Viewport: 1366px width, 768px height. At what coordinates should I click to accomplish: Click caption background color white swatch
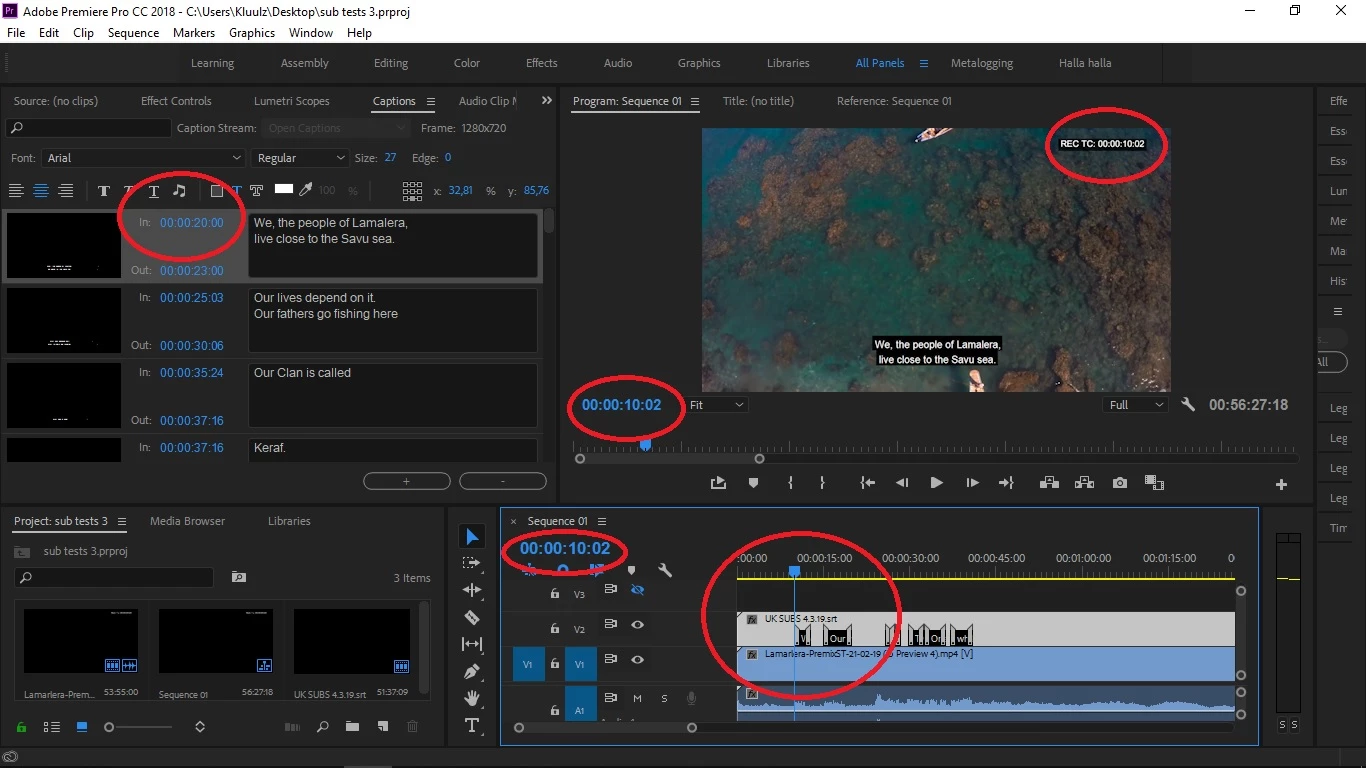pos(284,189)
